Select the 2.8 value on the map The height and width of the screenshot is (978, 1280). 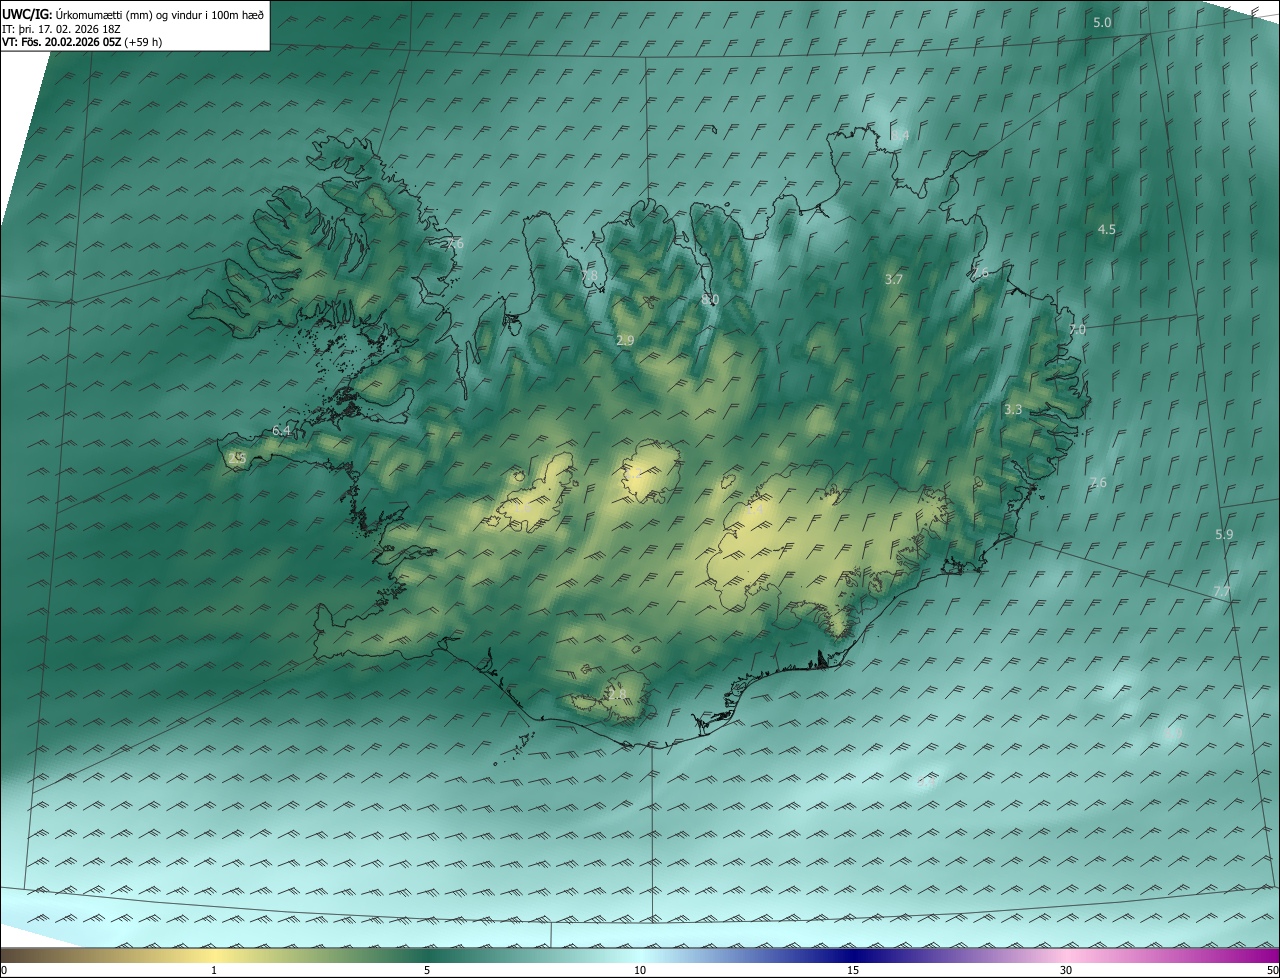coord(616,694)
